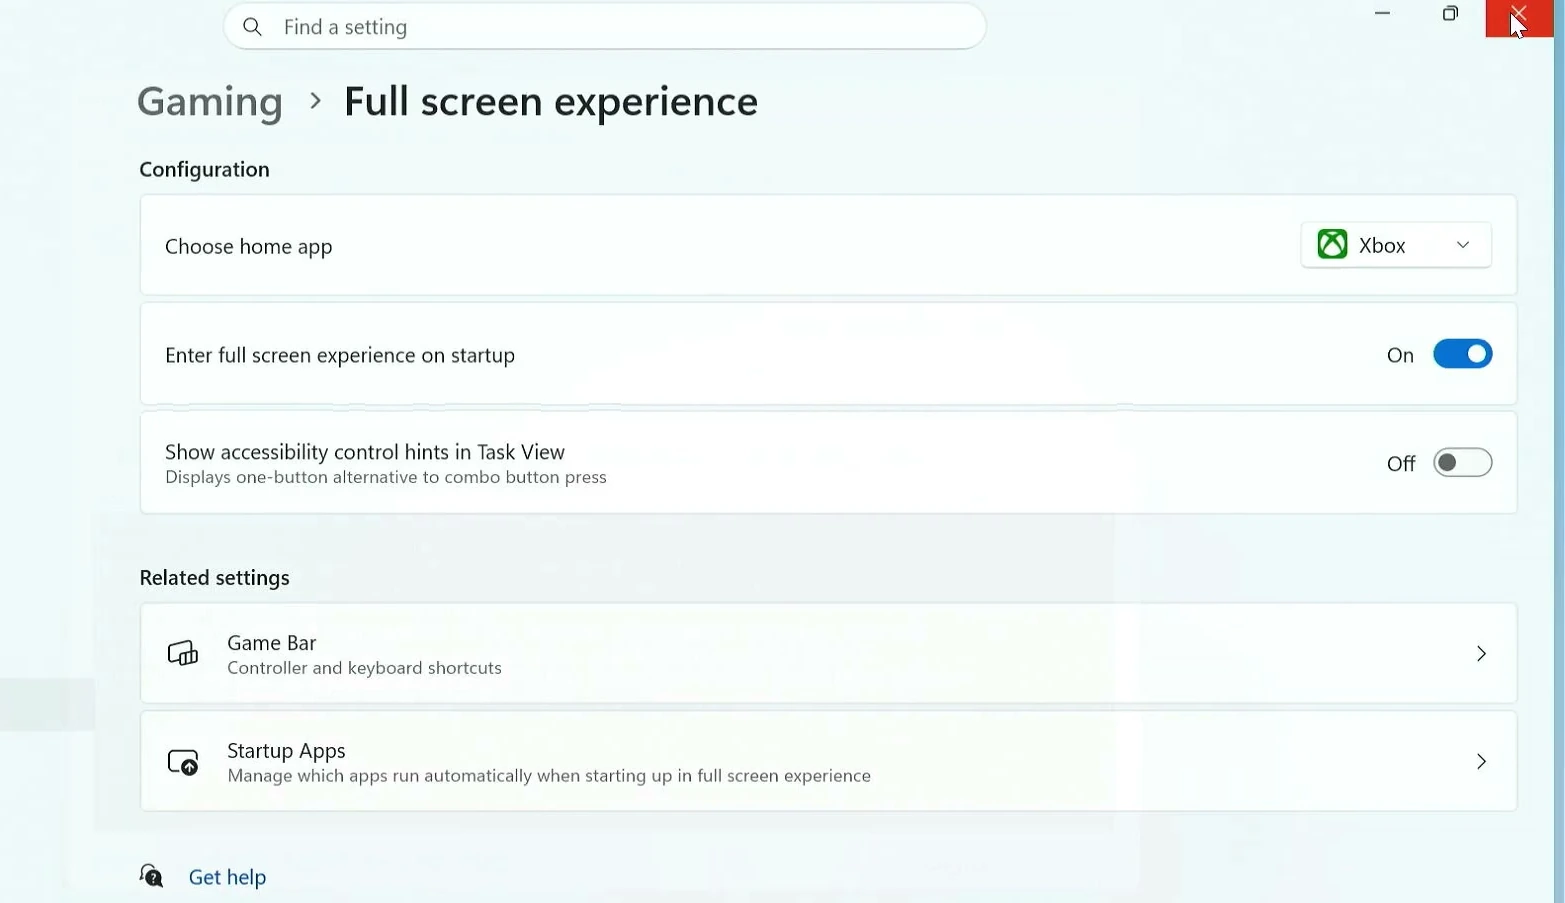Open the Startup Apps title text
1565x903 pixels.
coord(286,750)
